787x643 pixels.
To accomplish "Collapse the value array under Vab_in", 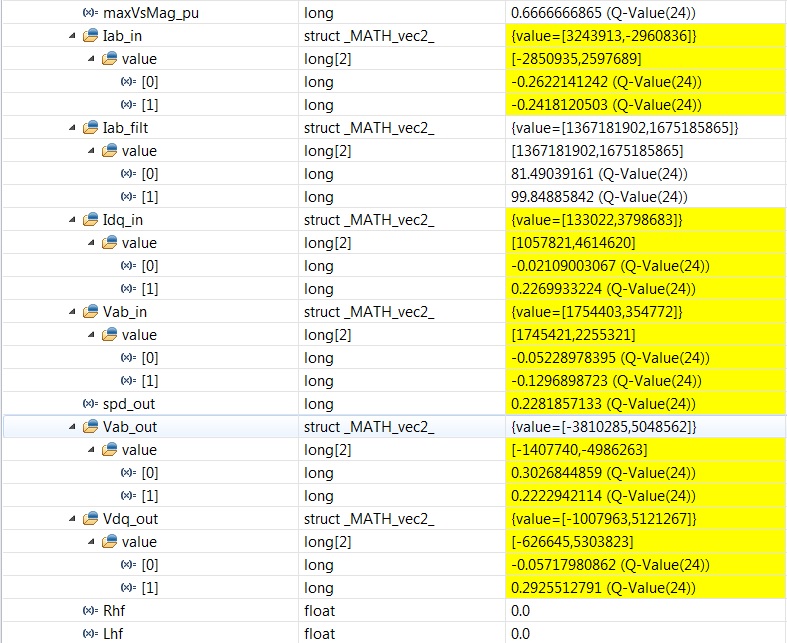I will pyautogui.click(x=91, y=335).
